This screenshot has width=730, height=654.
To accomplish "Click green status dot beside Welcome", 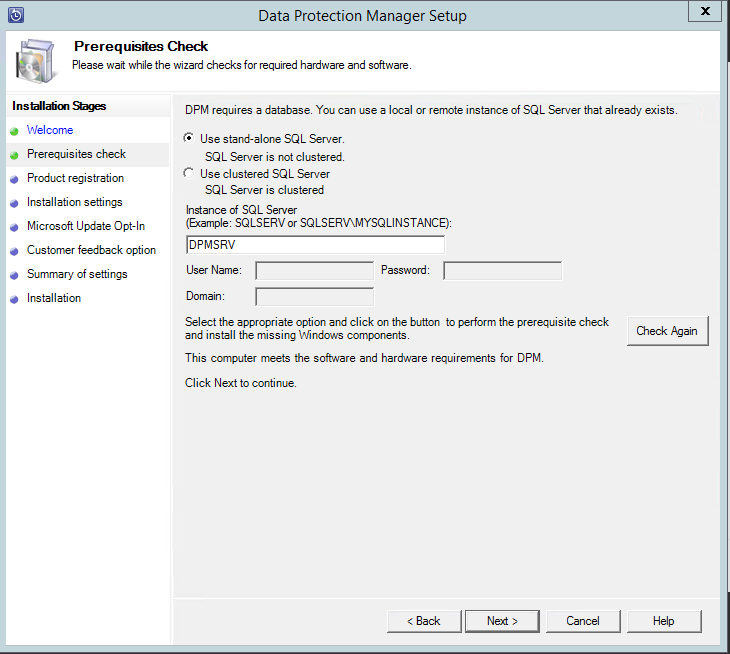I will point(14,131).
